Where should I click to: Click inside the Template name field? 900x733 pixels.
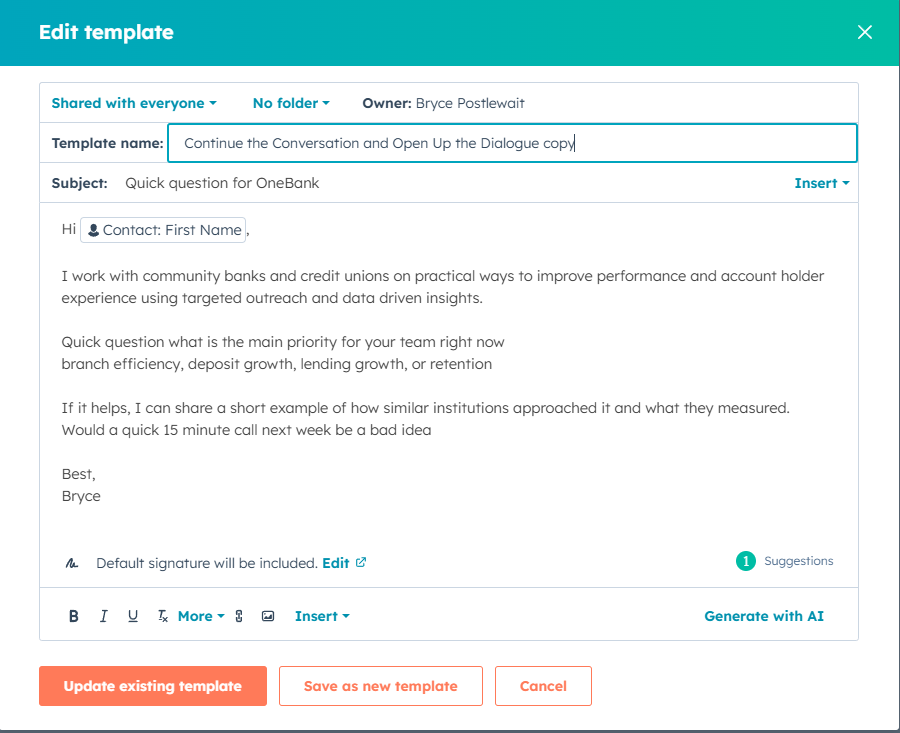512,143
